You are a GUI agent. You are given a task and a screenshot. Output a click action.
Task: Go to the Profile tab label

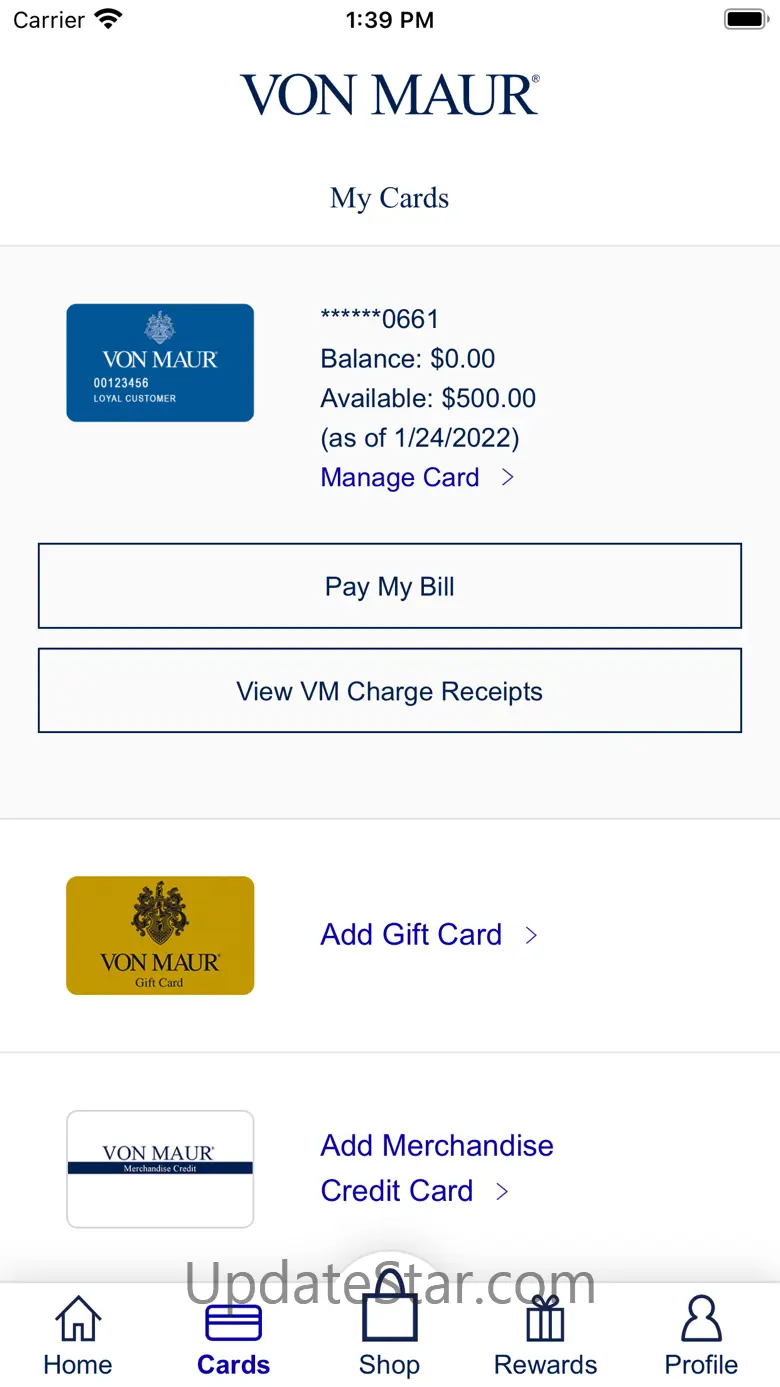[x=701, y=1365]
